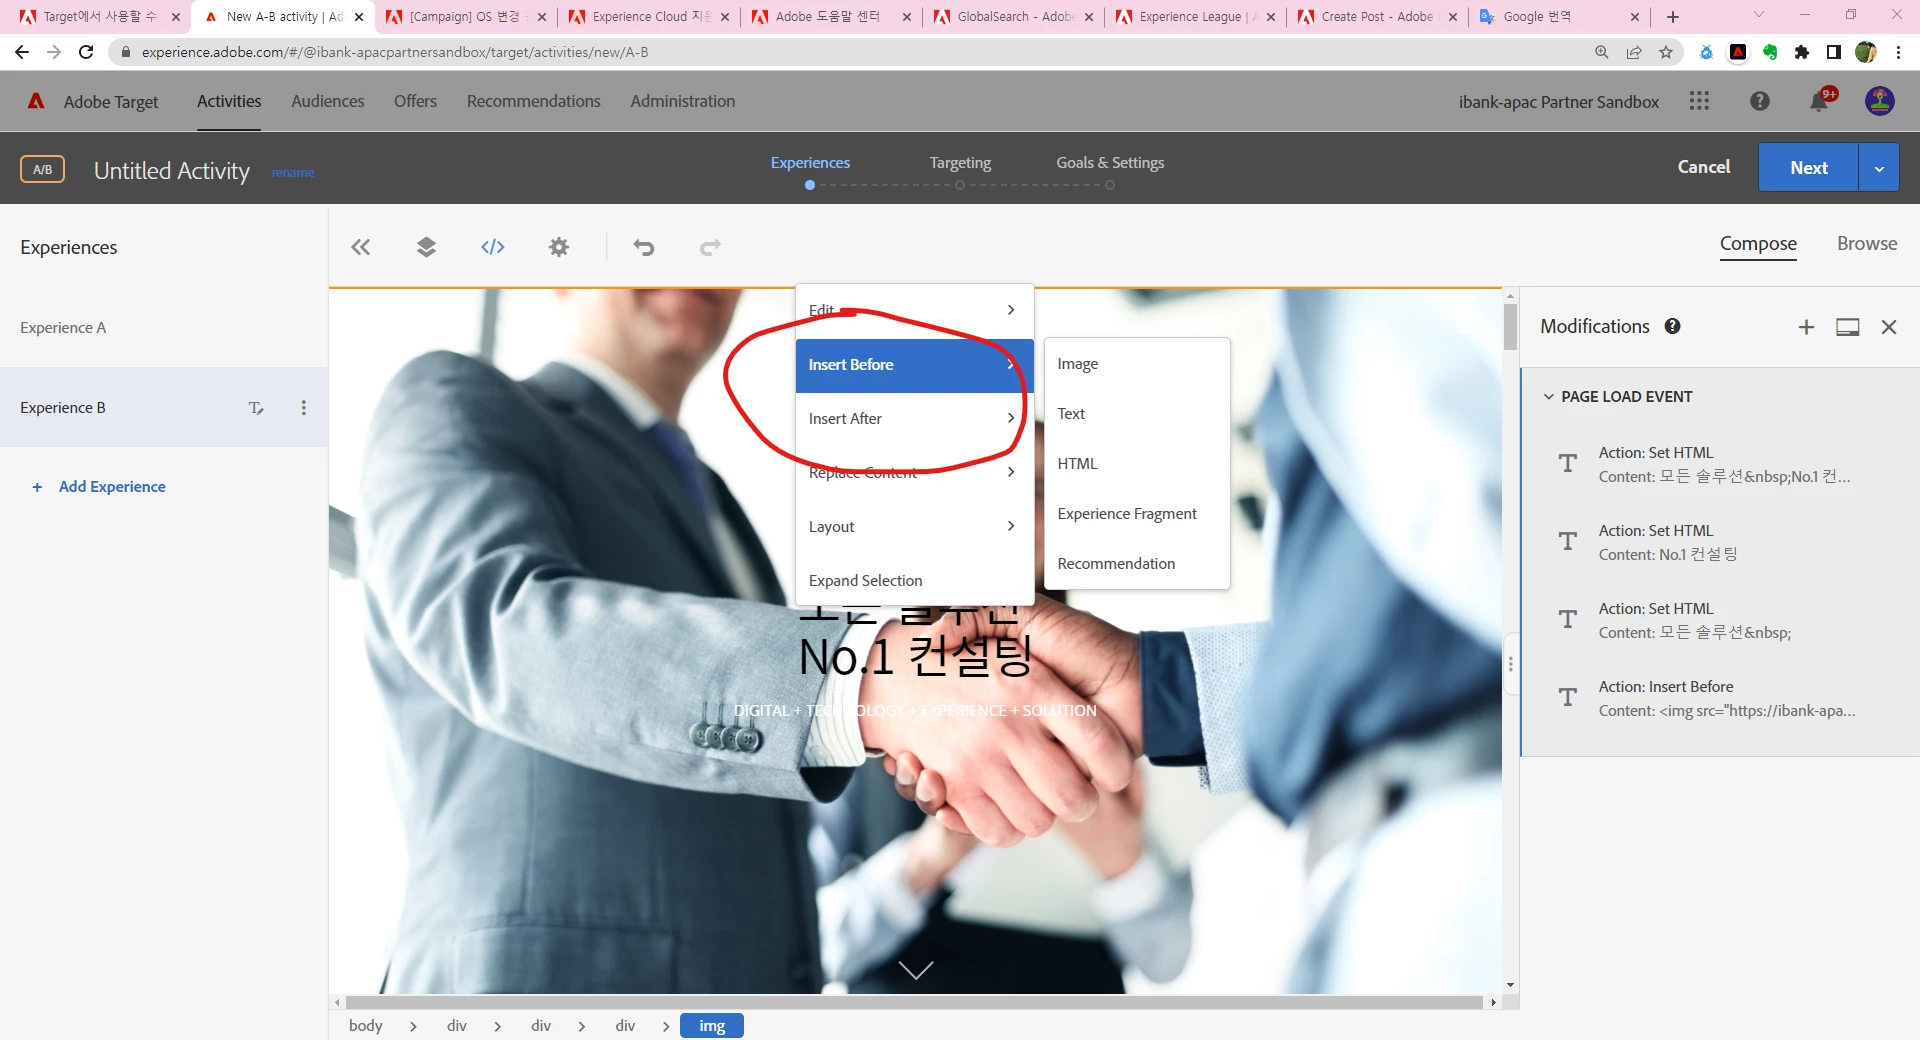Click the Adobe Target logo

[36, 101]
